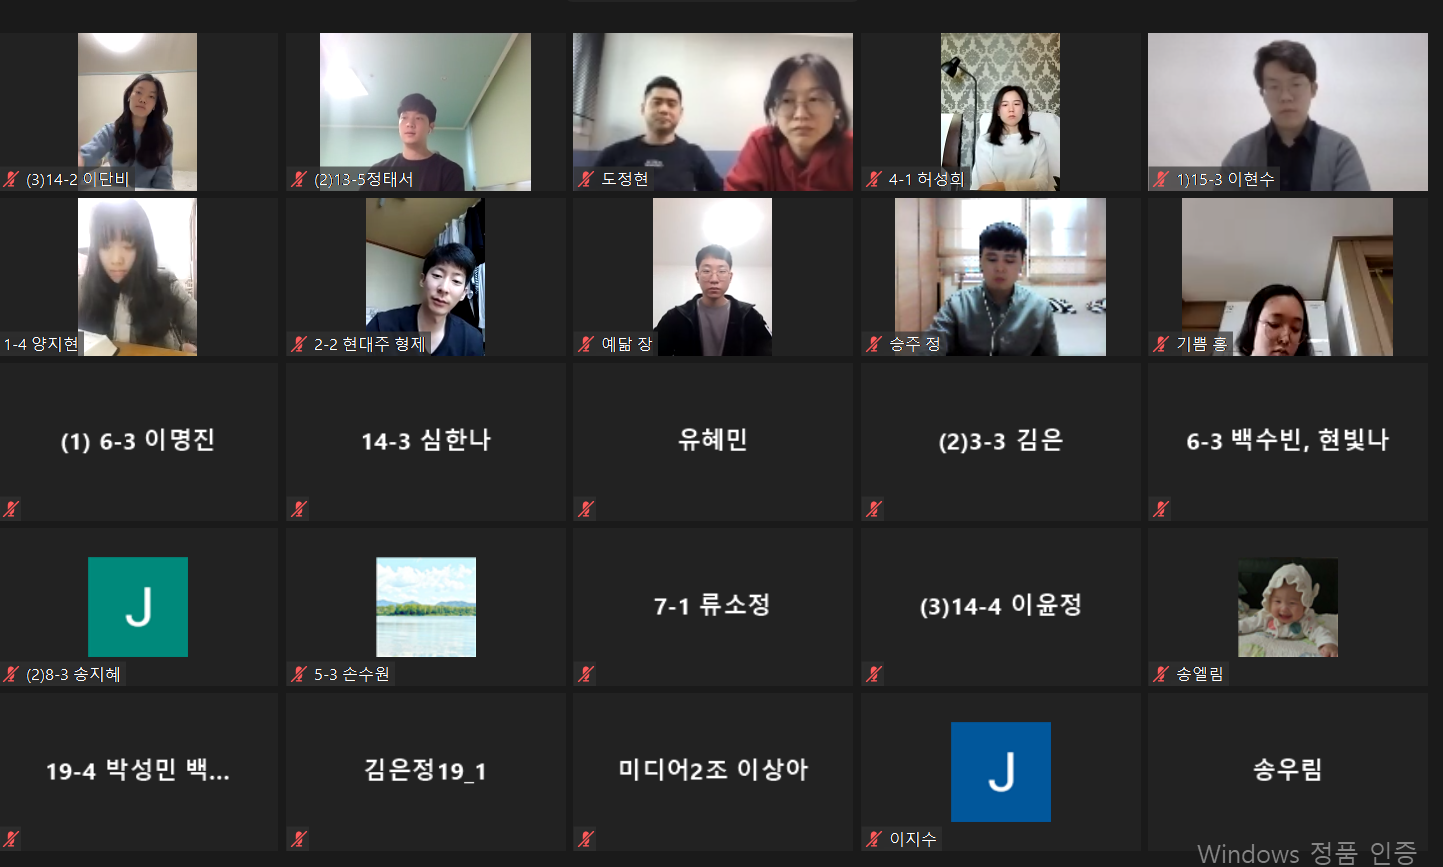Select the lake landscape avatar of 손수원

(x=426, y=607)
